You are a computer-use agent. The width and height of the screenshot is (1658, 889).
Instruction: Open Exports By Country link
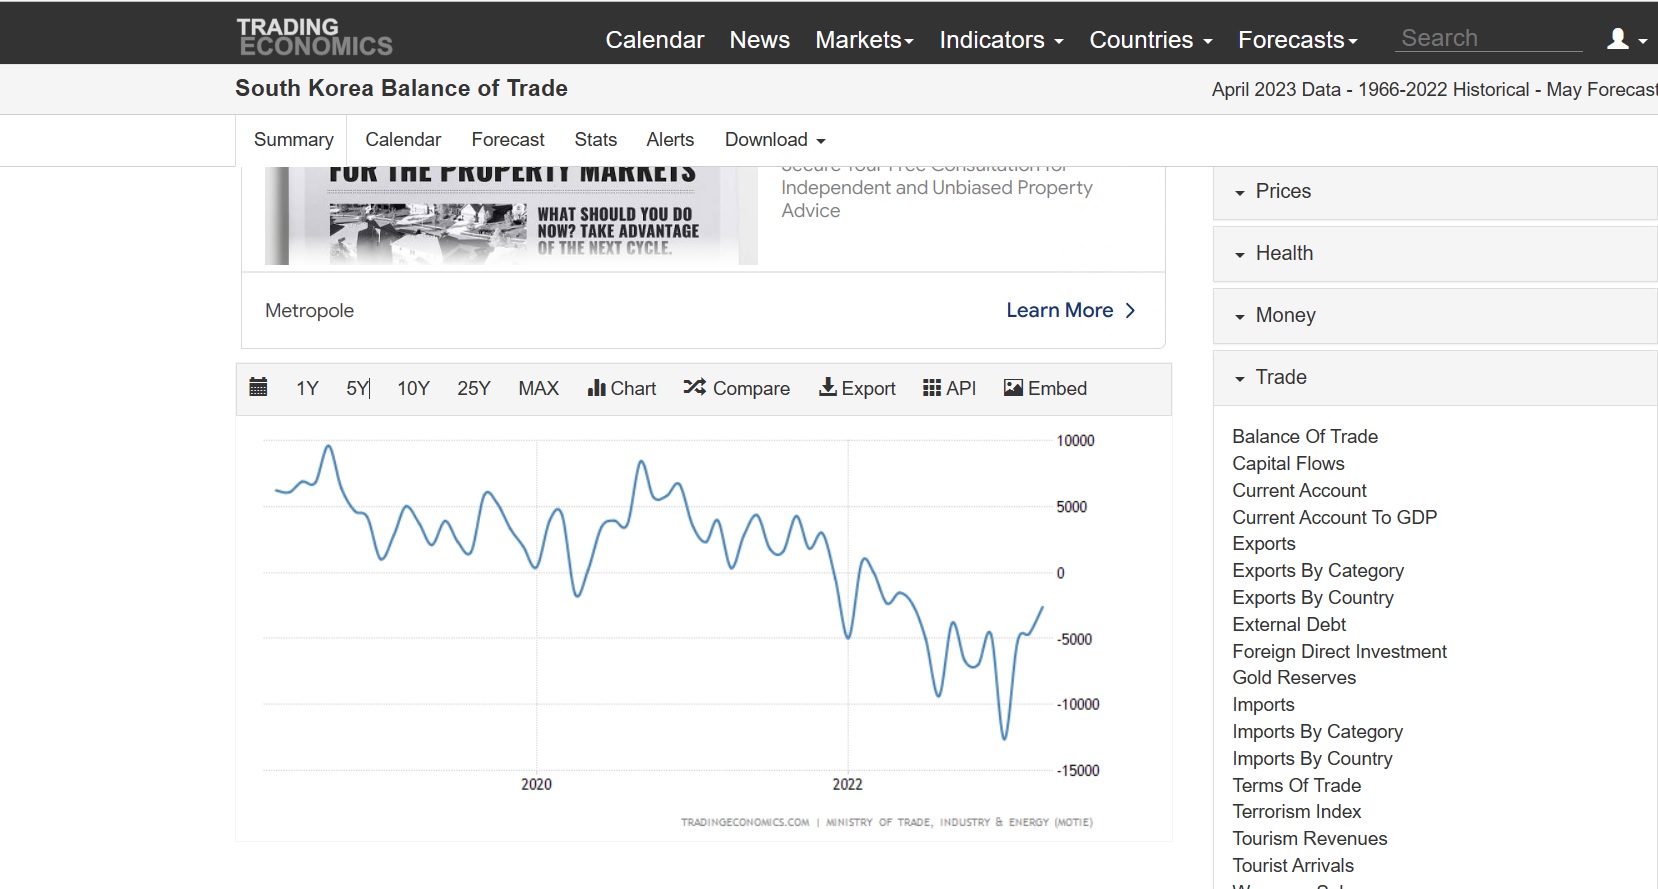1313,598
